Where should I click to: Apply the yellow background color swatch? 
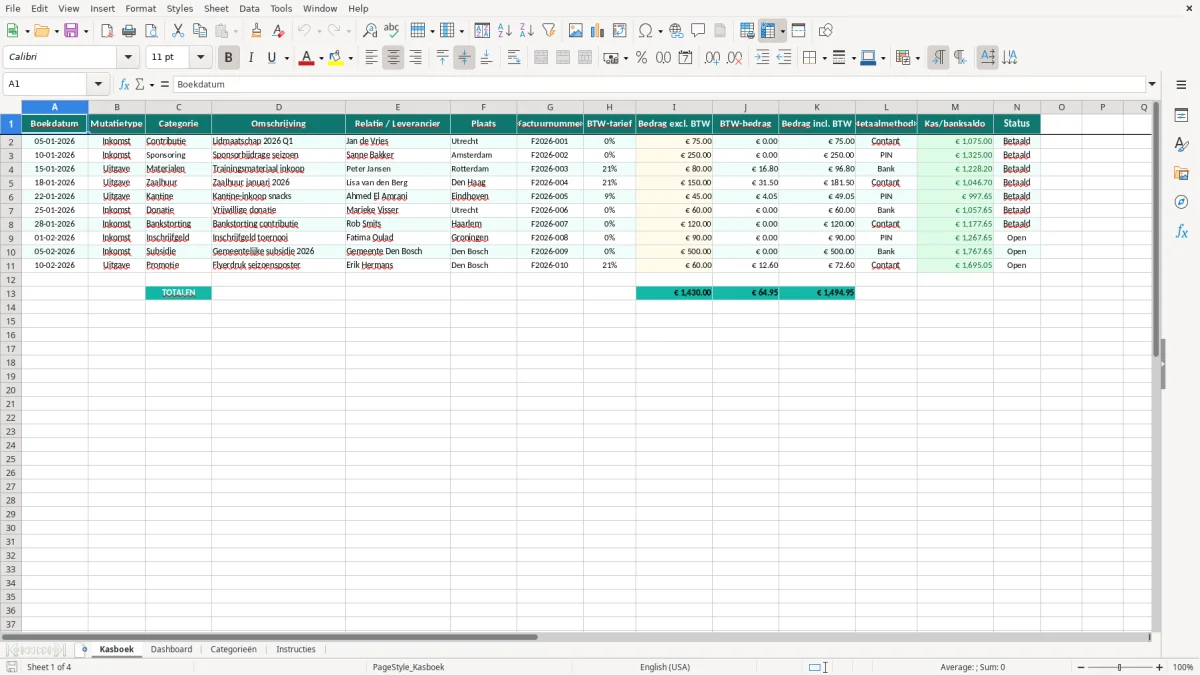pos(335,58)
